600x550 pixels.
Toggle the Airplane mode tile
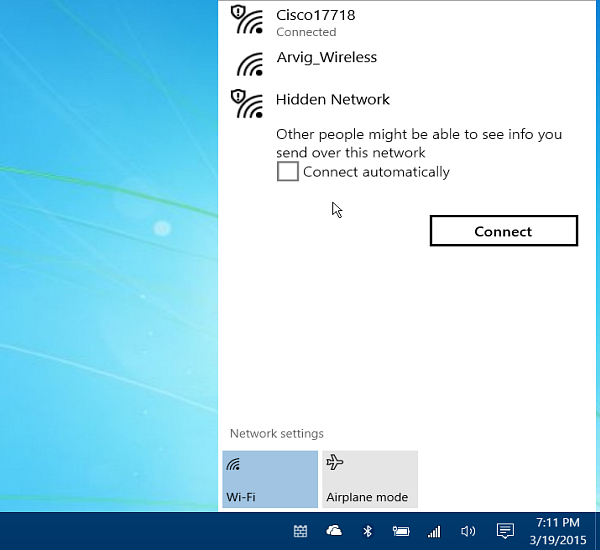tap(370, 479)
